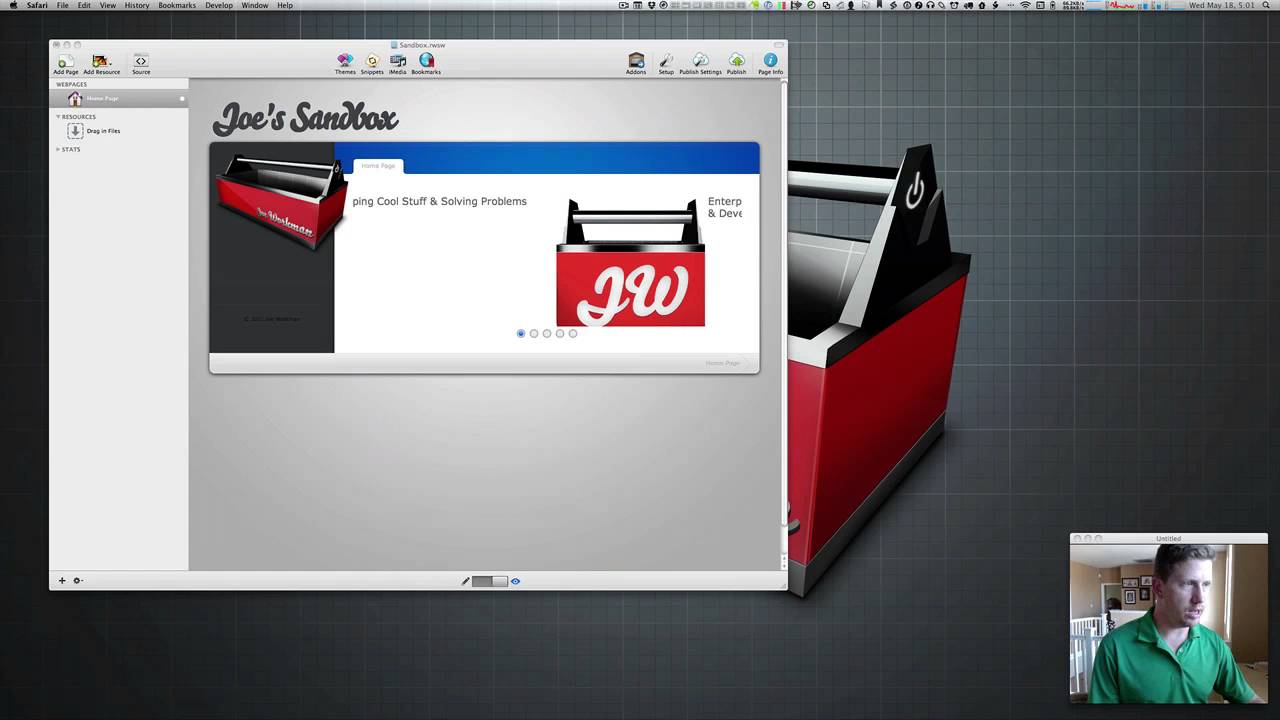This screenshot has width=1280, height=720.
Task: Click the Wi-Fi status icon
Action: coord(1025,5)
